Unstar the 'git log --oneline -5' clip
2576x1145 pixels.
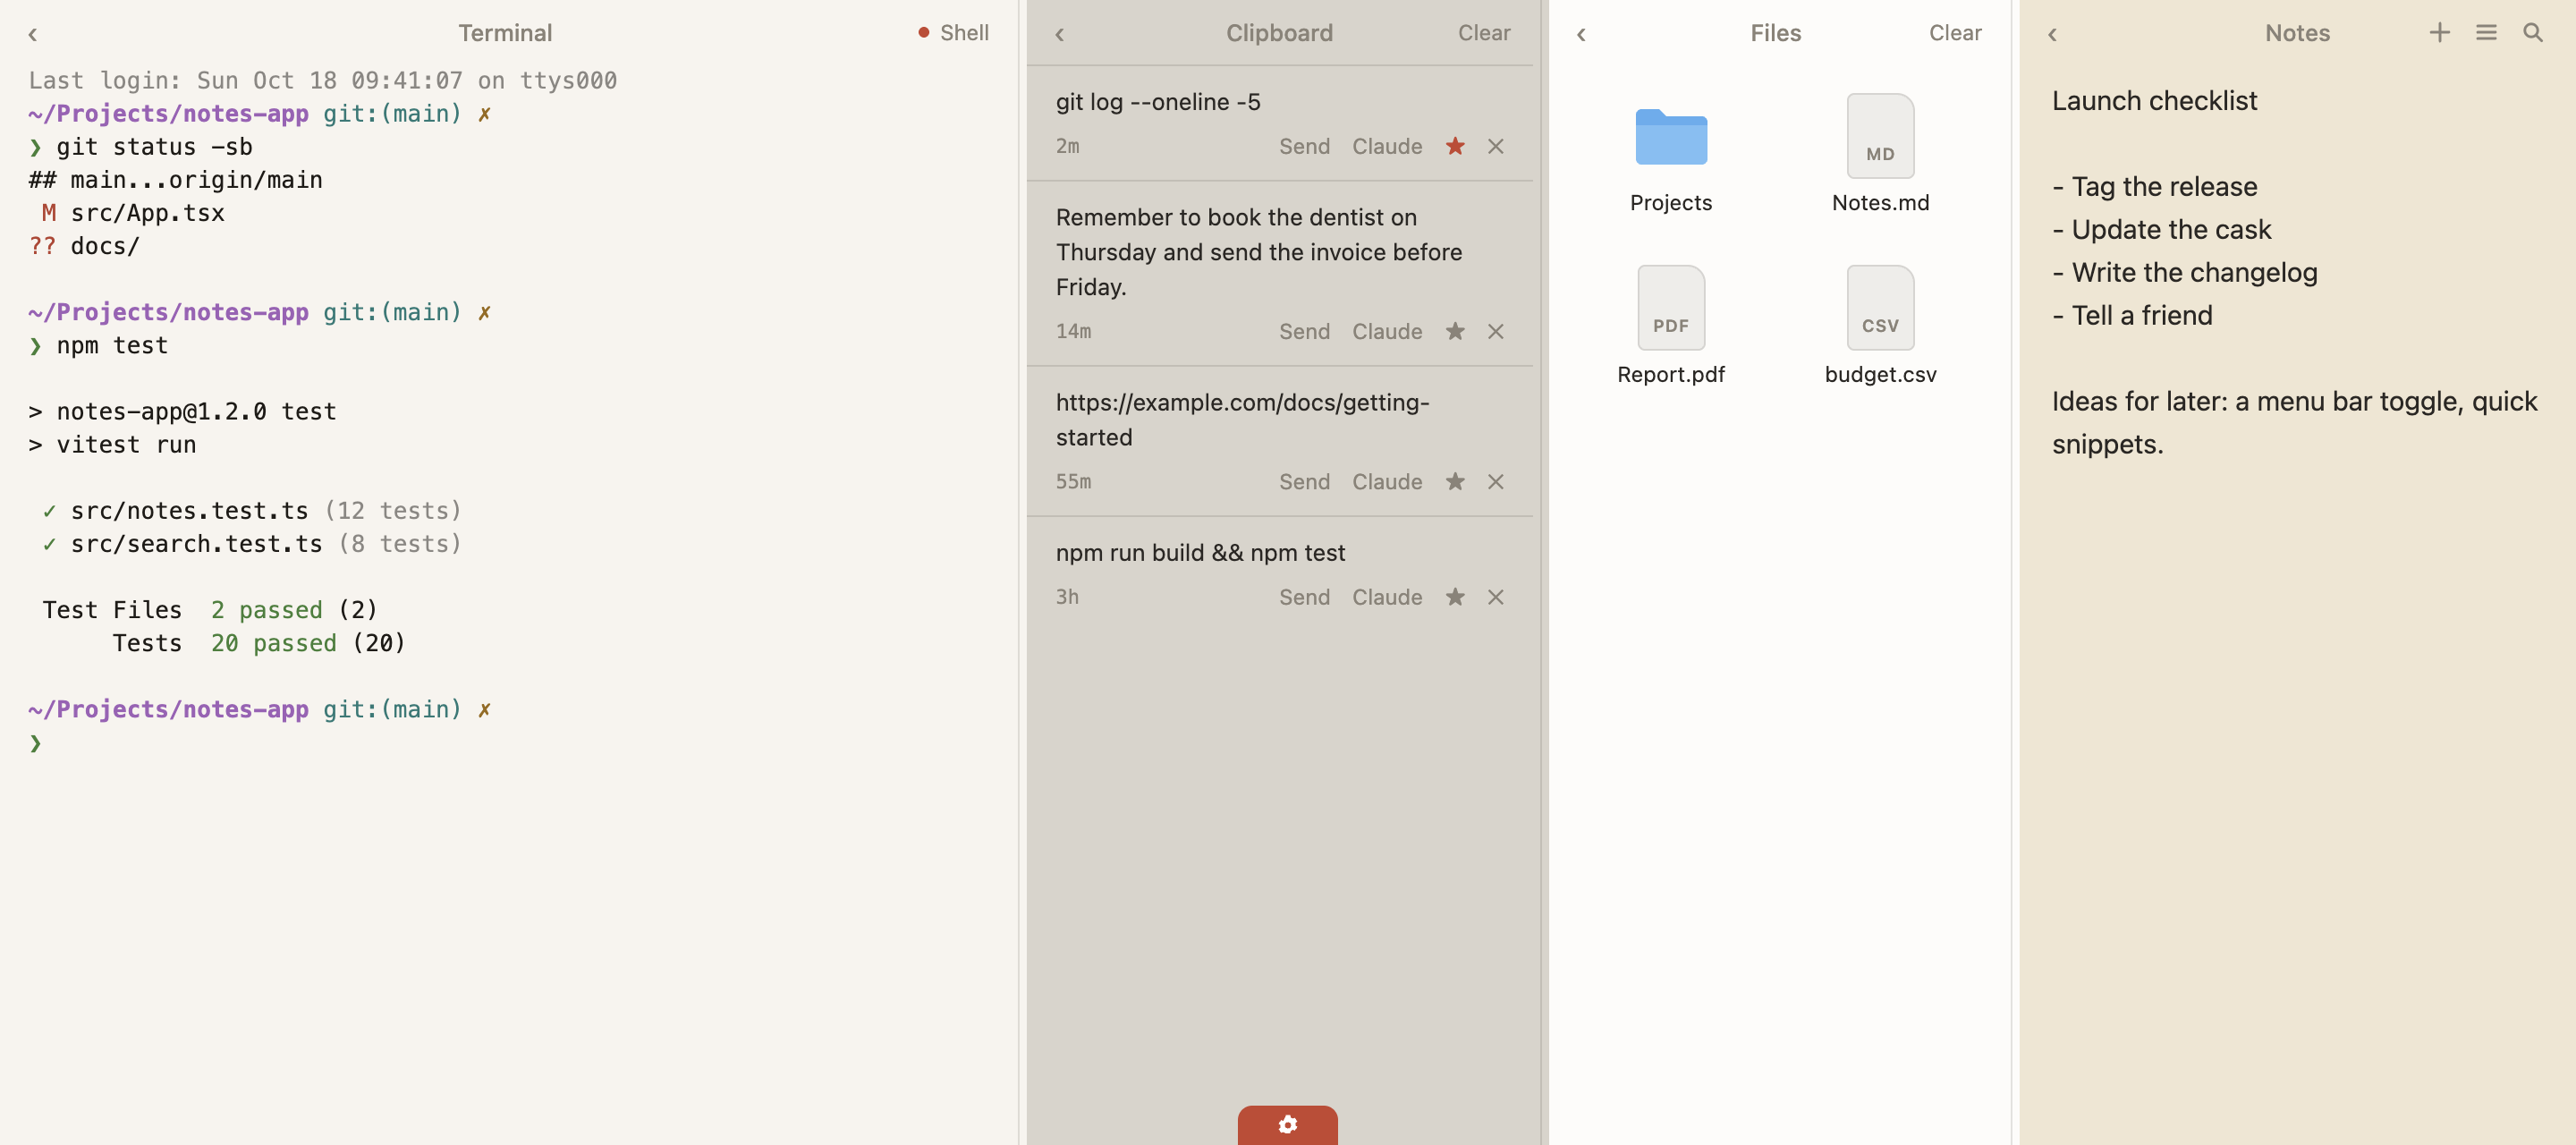click(1455, 146)
